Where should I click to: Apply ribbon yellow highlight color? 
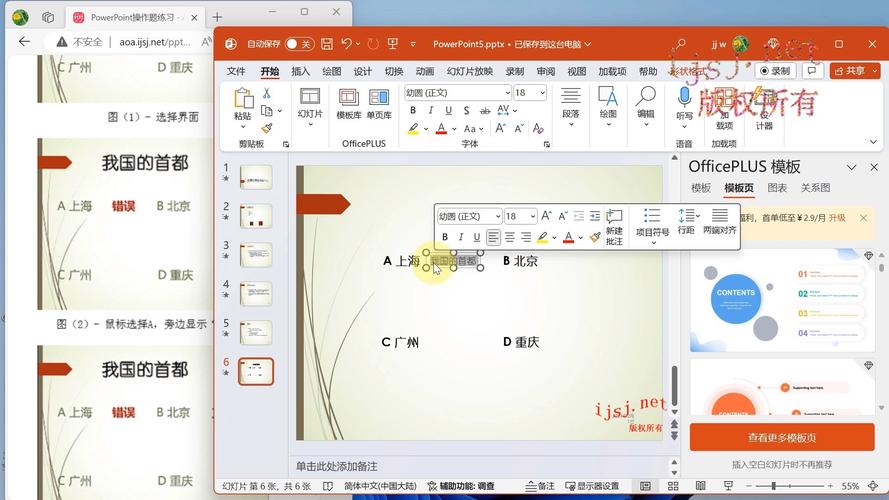413,129
